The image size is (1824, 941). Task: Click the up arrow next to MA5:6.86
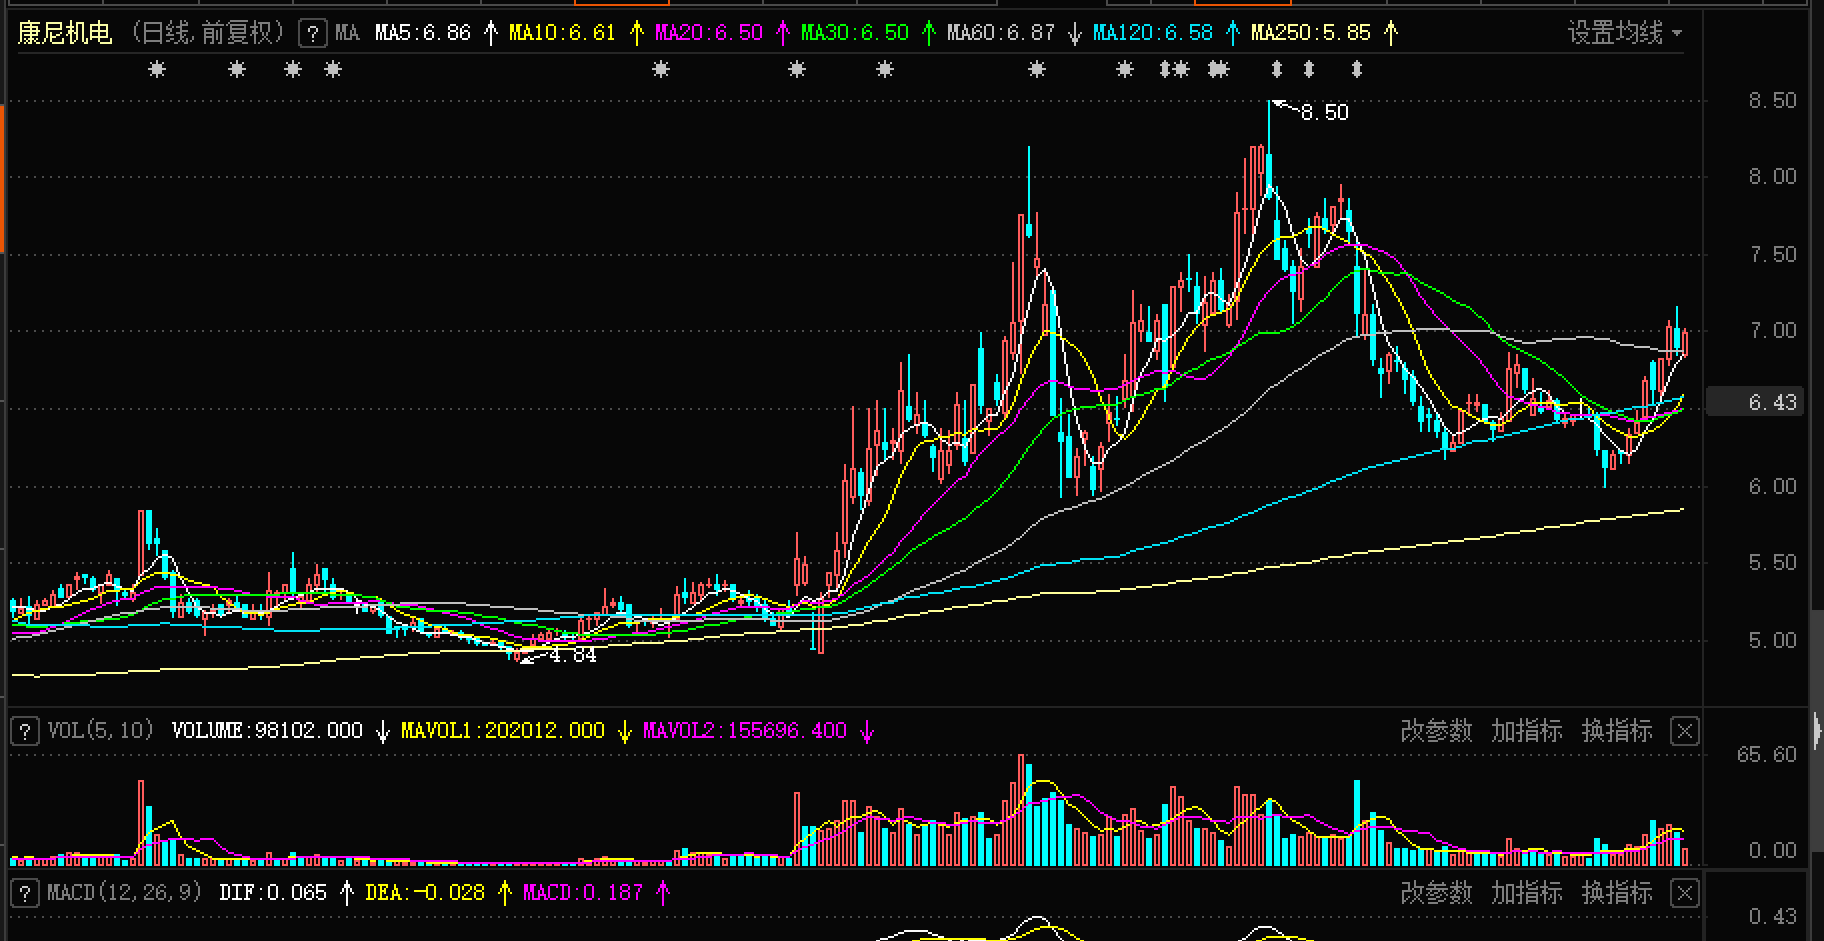(490, 34)
